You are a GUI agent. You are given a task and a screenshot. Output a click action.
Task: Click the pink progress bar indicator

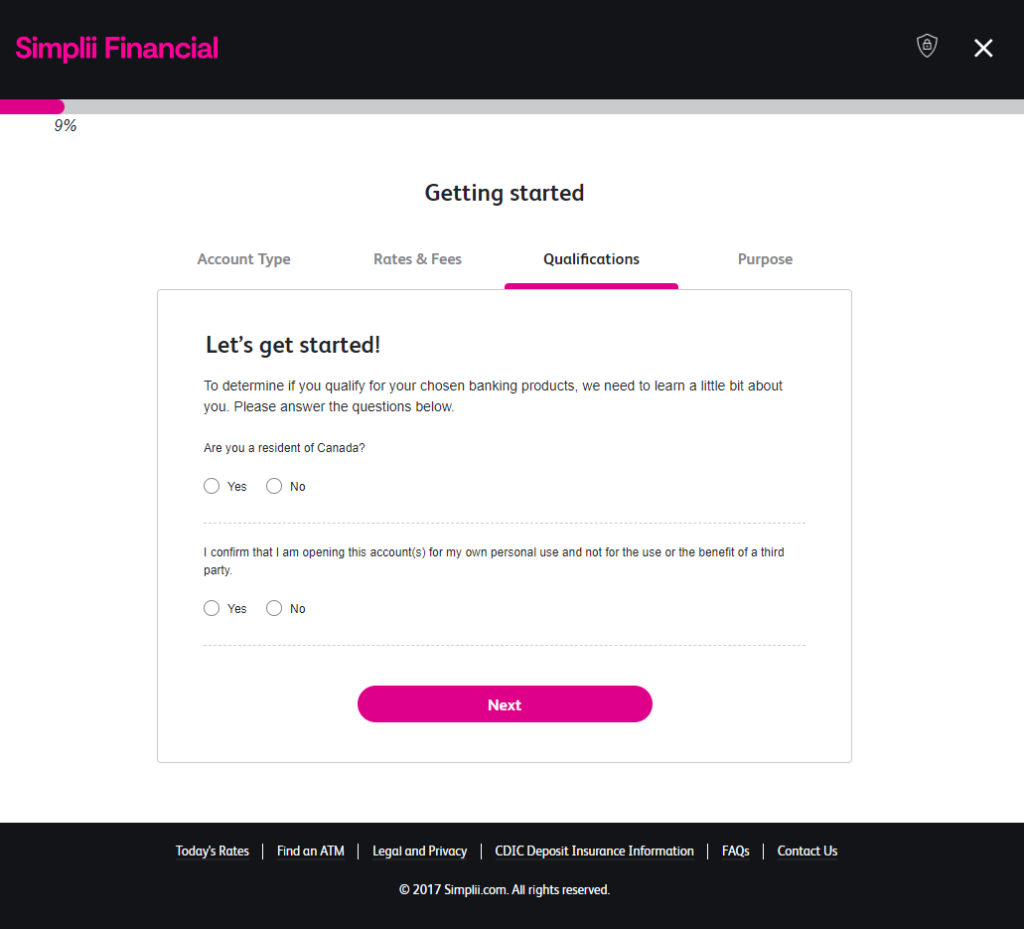pos(32,107)
